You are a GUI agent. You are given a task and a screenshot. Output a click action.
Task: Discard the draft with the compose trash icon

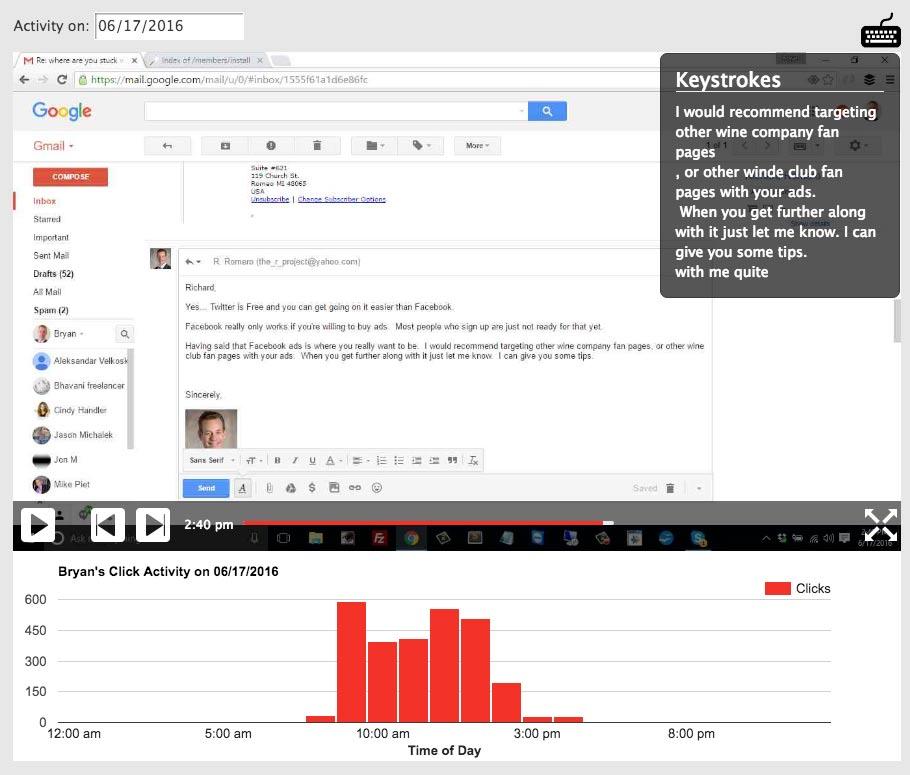pyautogui.click(x=670, y=488)
